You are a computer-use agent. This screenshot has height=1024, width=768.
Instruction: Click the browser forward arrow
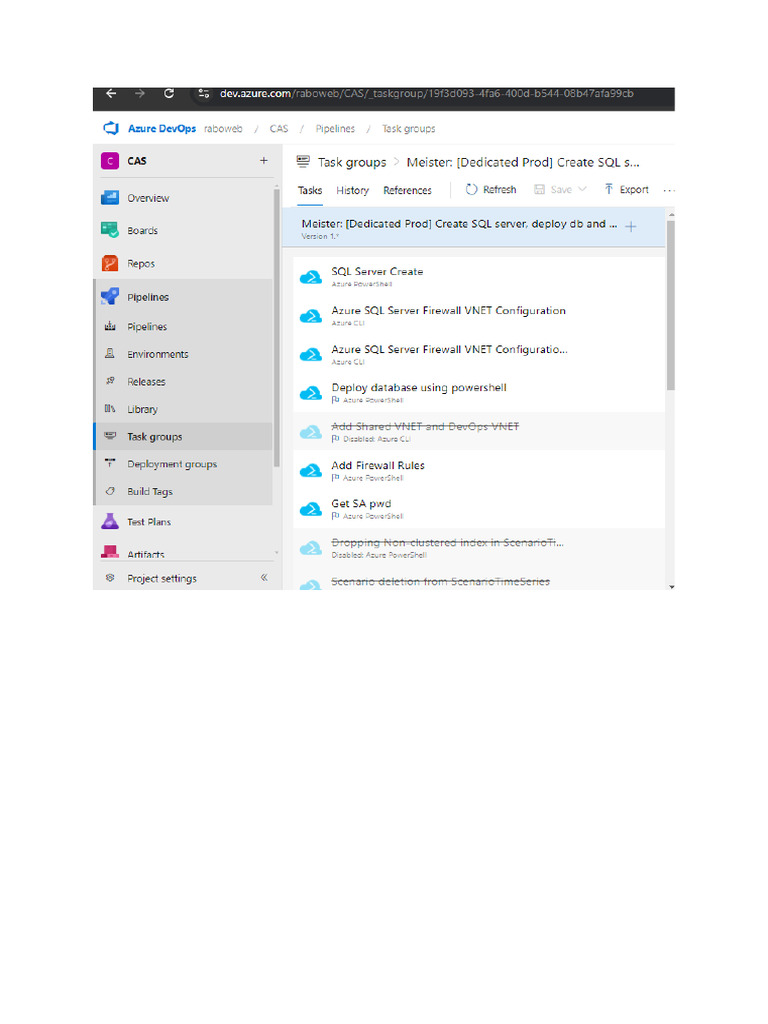pos(140,93)
